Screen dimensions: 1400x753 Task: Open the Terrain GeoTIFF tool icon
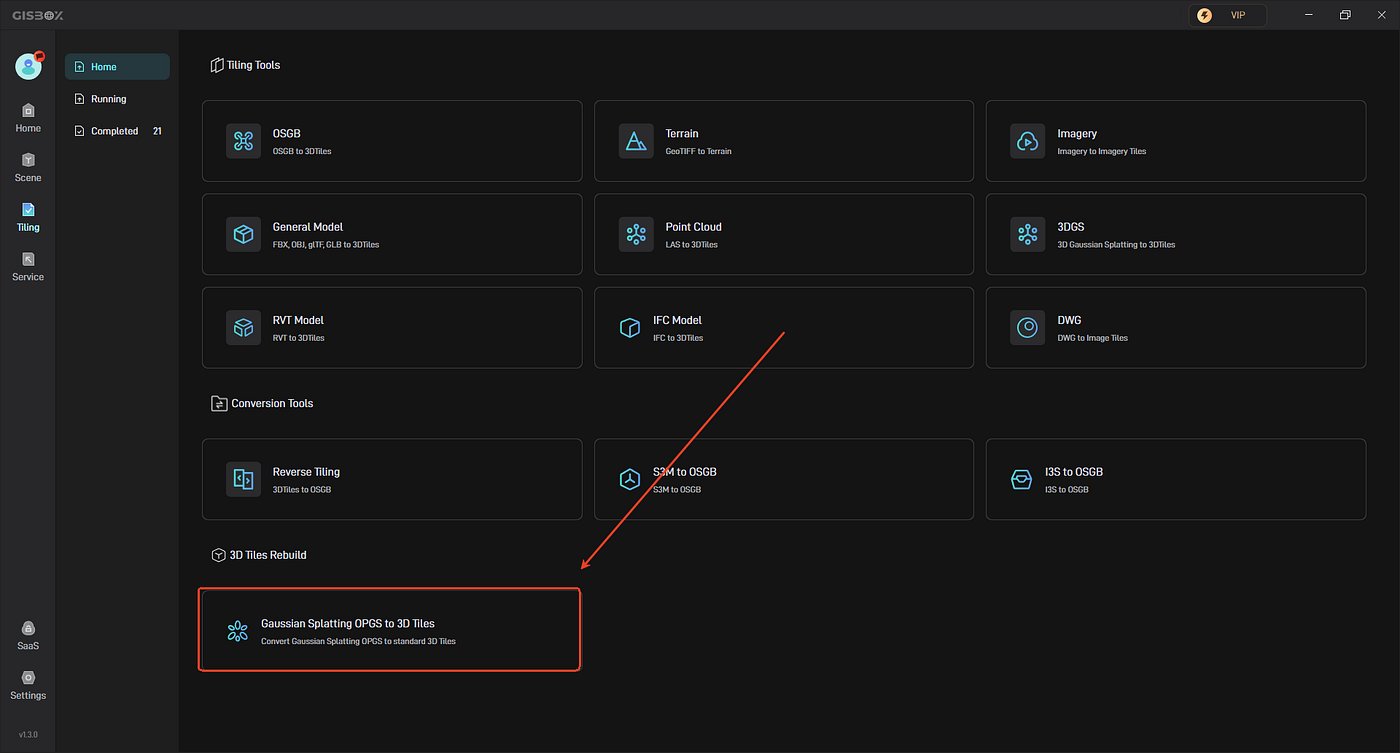[x=635, y=141]
